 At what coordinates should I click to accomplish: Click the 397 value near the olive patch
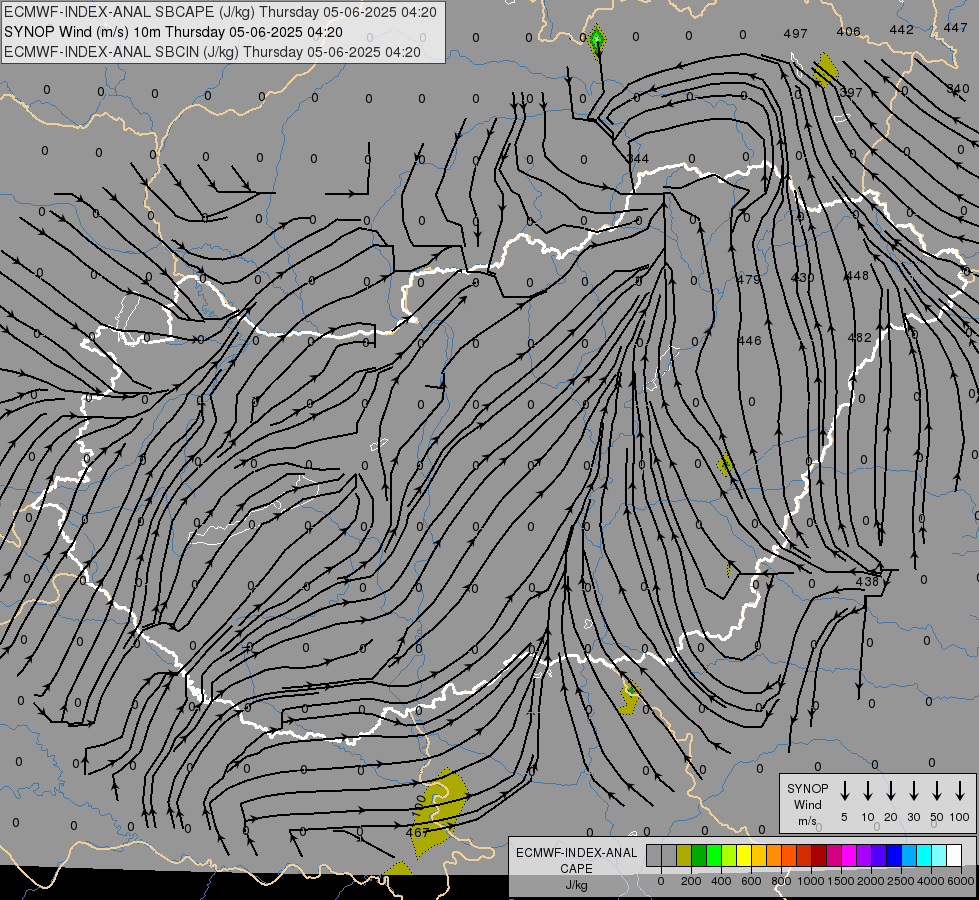tap(851, 92)
